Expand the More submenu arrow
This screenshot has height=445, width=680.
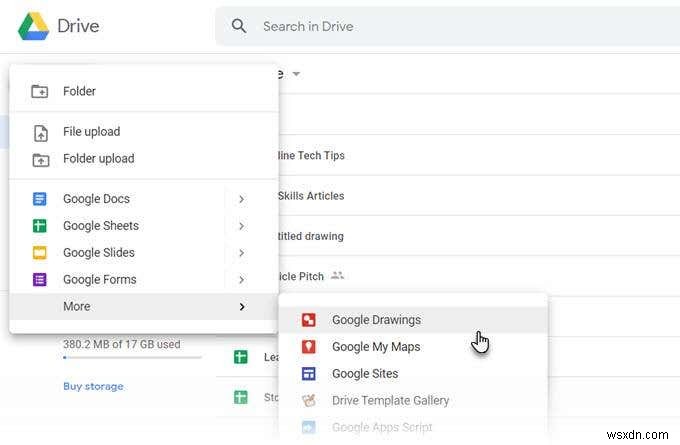(x=242, y=307)
